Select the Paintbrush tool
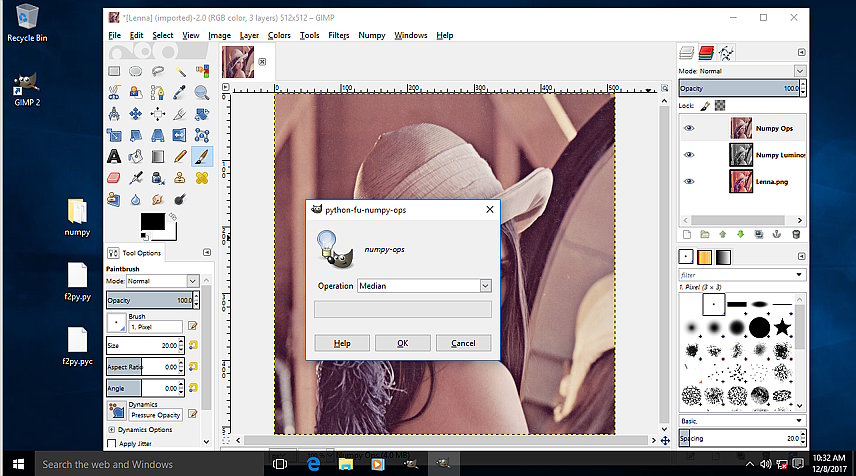The image size is (856, 476). click(201, 157)
